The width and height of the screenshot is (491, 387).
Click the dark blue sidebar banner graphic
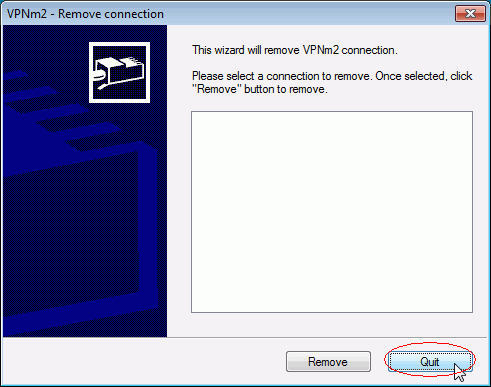click(85, 181)
